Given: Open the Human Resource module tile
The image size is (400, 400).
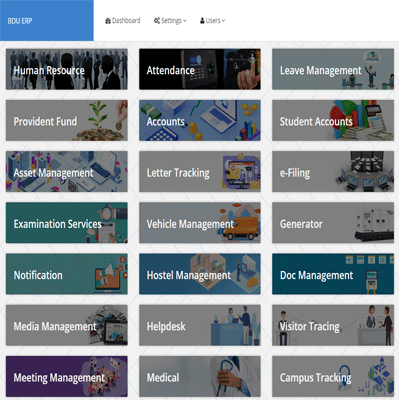Looking at the screenshot, I should [67, 69].
